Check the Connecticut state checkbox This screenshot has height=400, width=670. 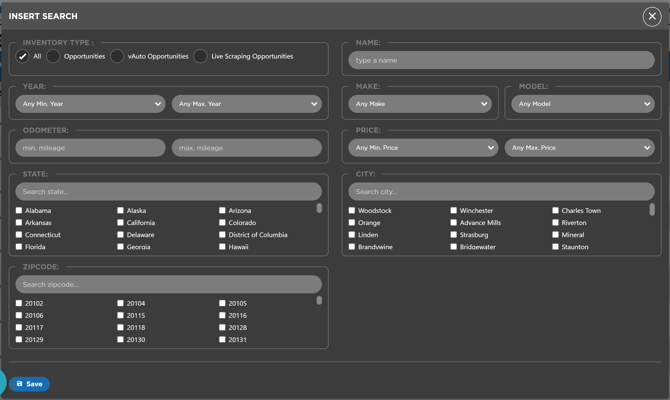[x=19, y=235]
